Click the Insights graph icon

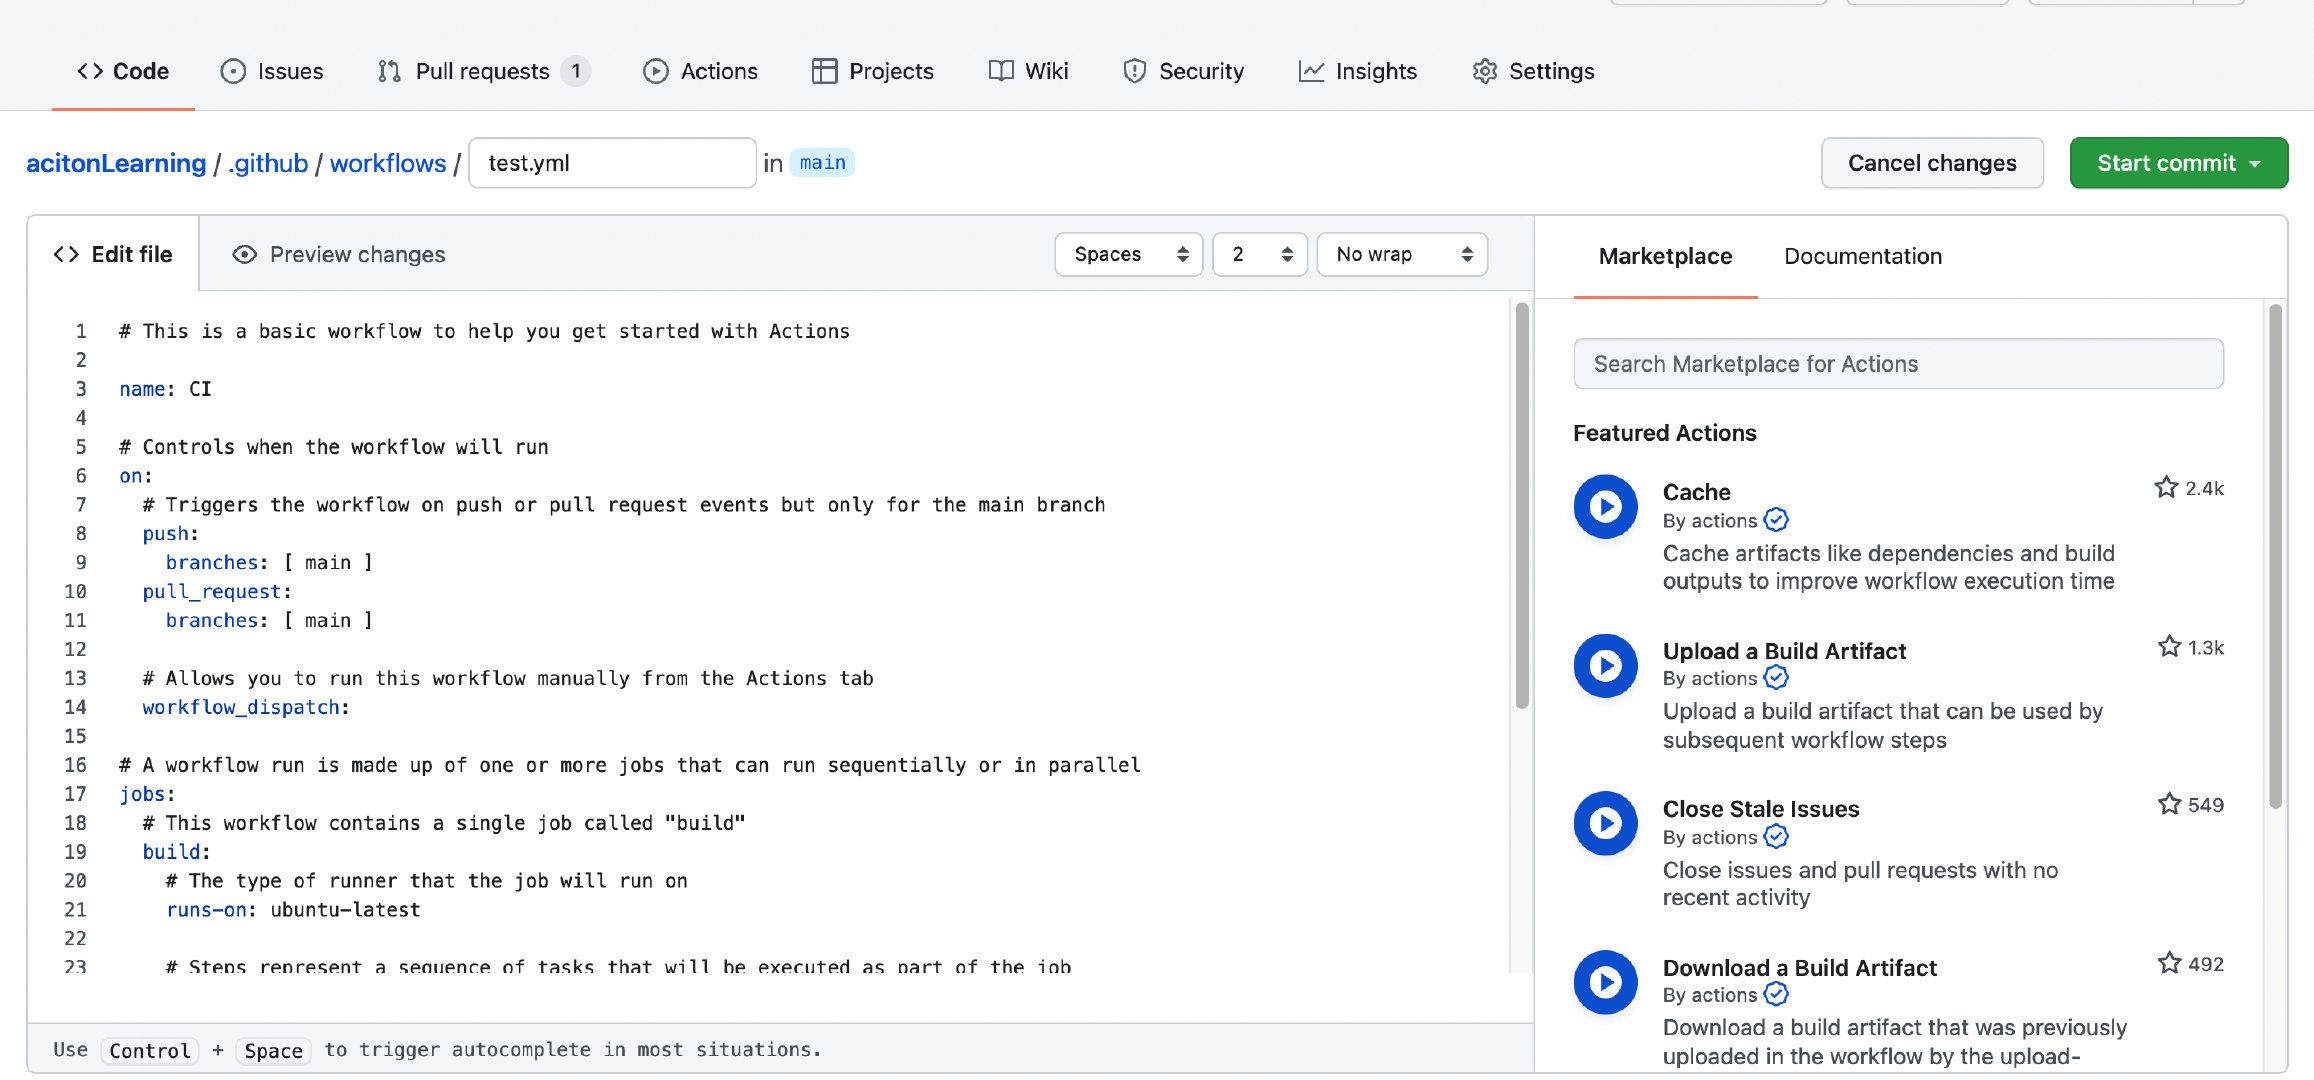click(x=1311, y=71)
